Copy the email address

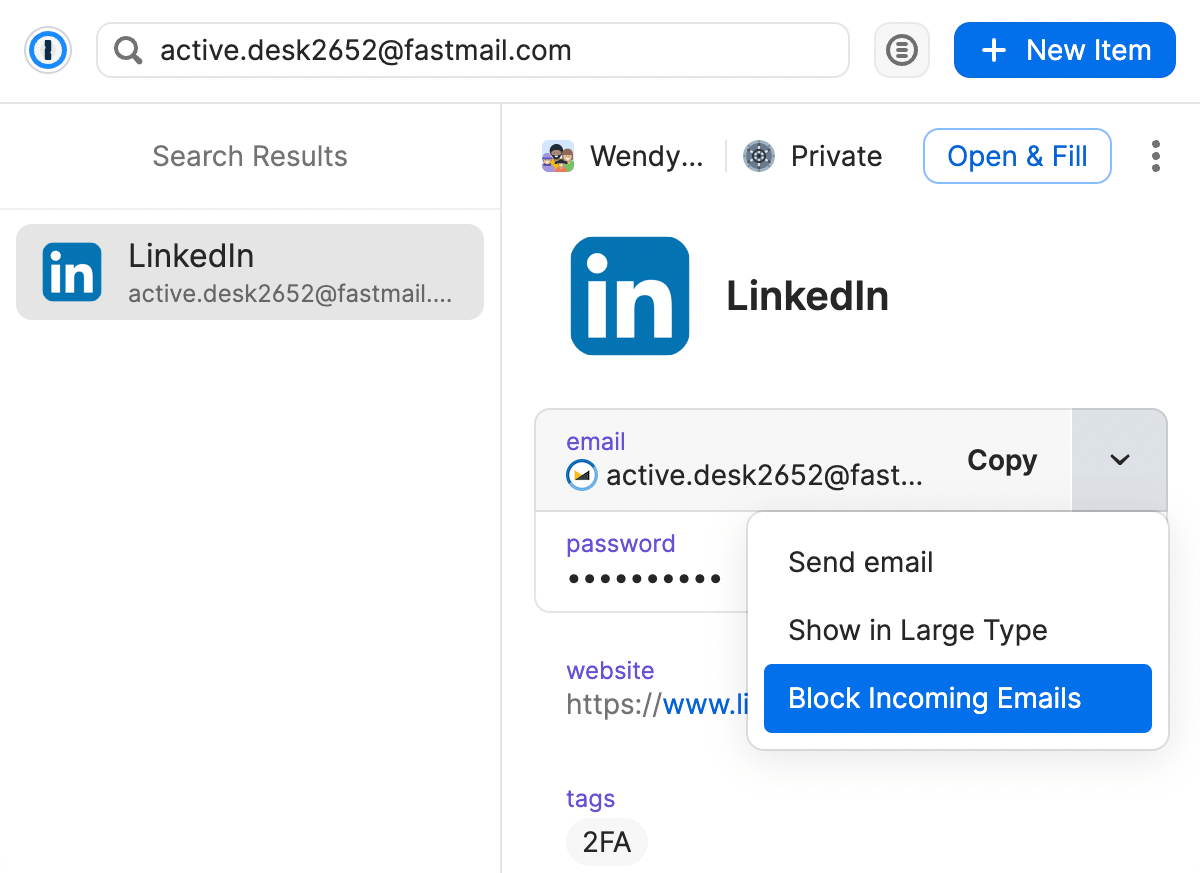click(x=1001, y=460)
